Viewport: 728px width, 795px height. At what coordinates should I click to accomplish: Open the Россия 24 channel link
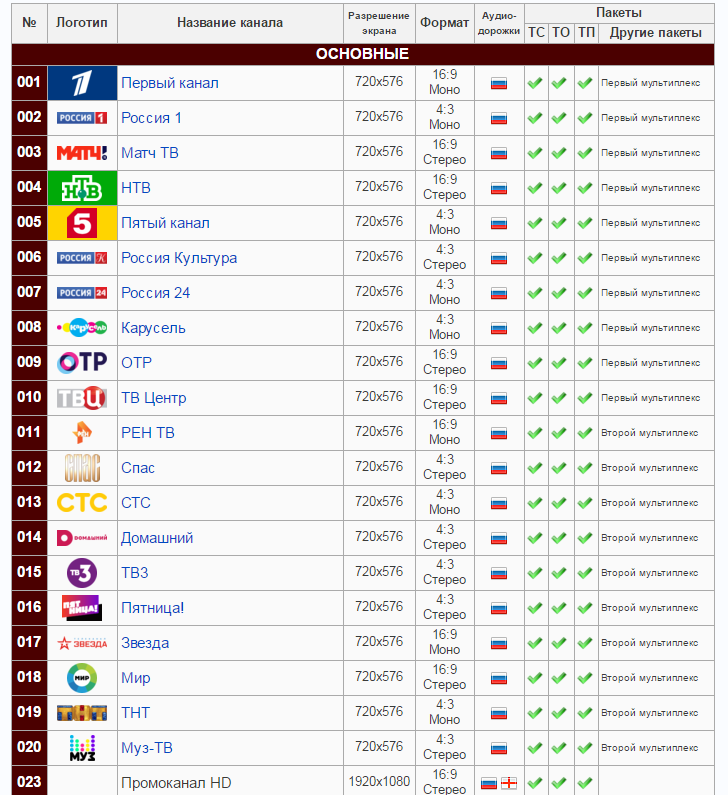tap(156, 293)
